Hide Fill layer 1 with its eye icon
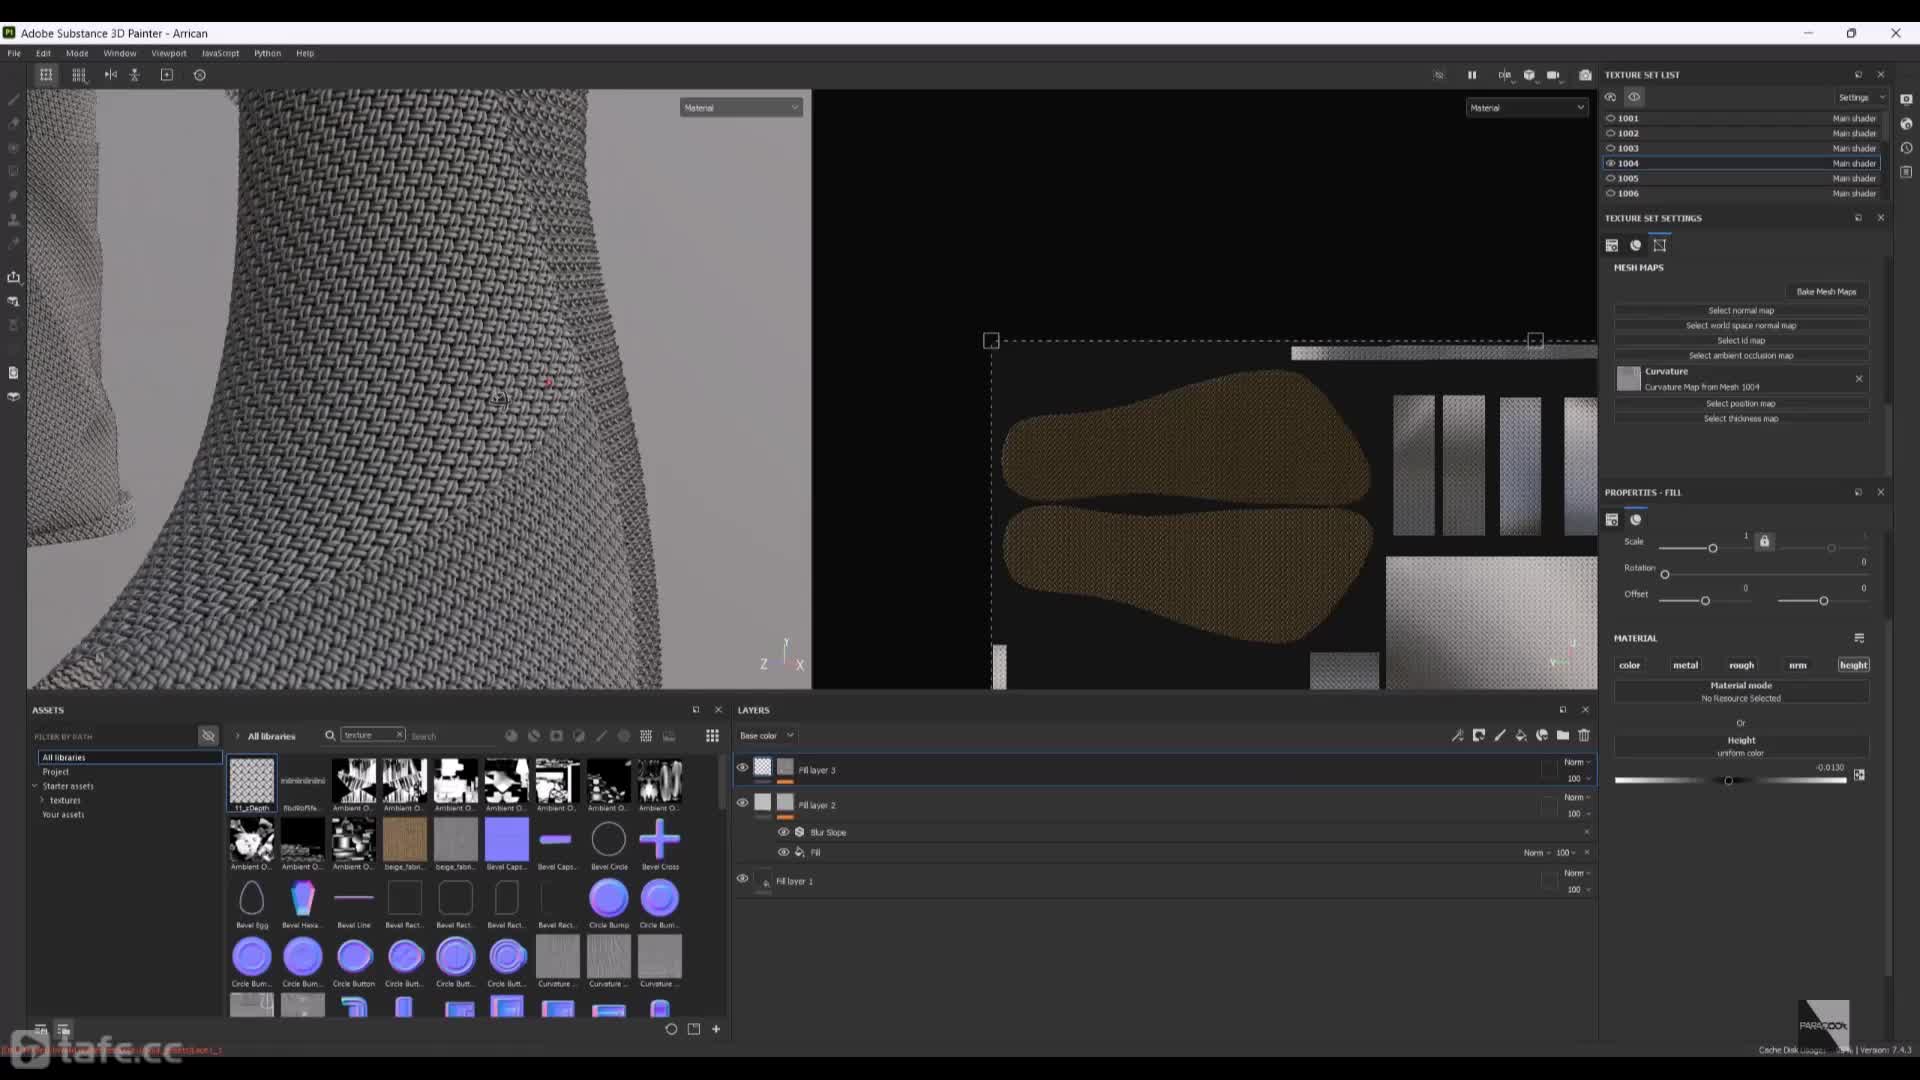Screen dimensions: 1920x1080 [742, 879]
